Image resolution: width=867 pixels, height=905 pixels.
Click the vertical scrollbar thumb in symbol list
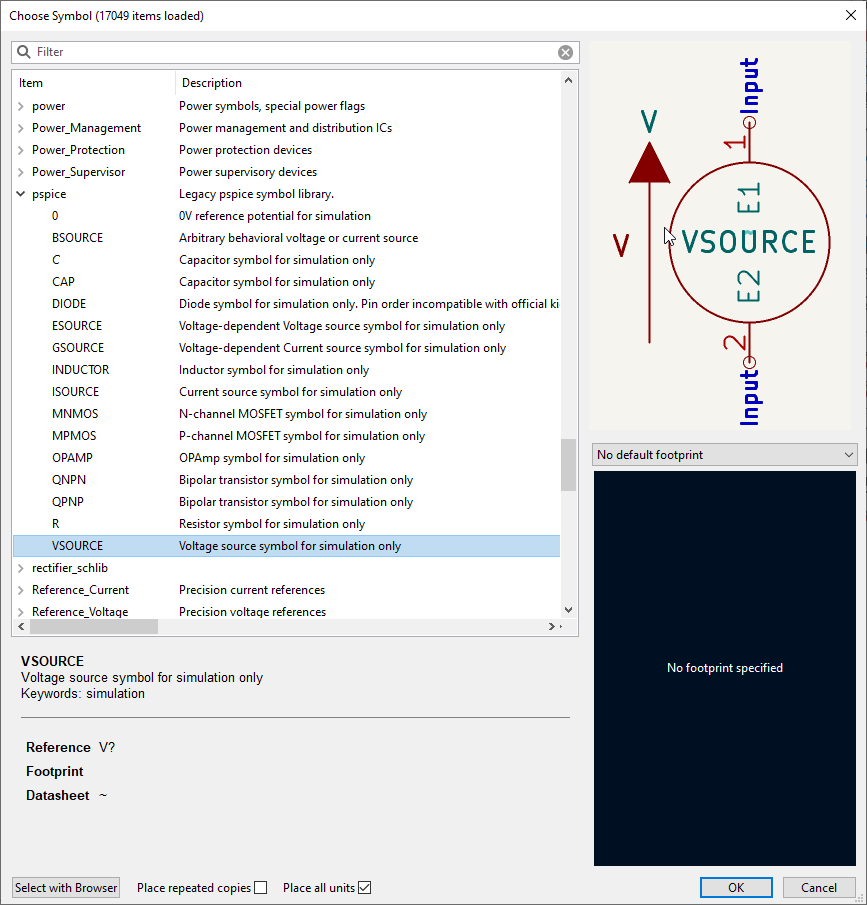(x=568, y=465)
